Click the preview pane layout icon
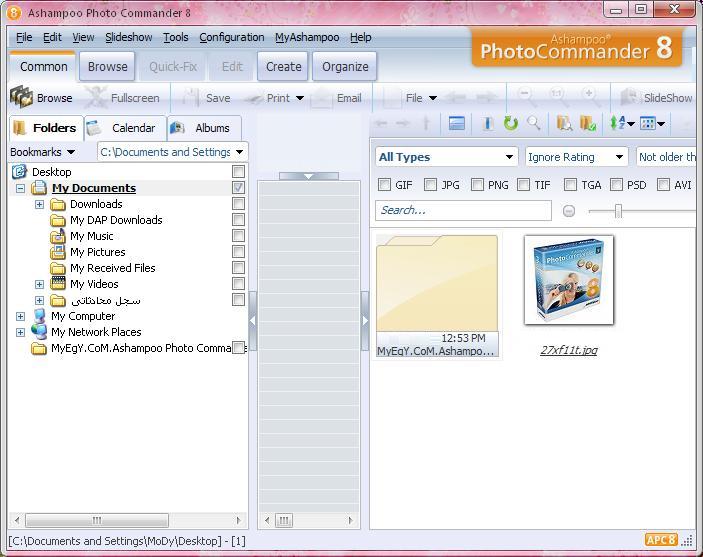The image size is (703, 557). (456, 123)
